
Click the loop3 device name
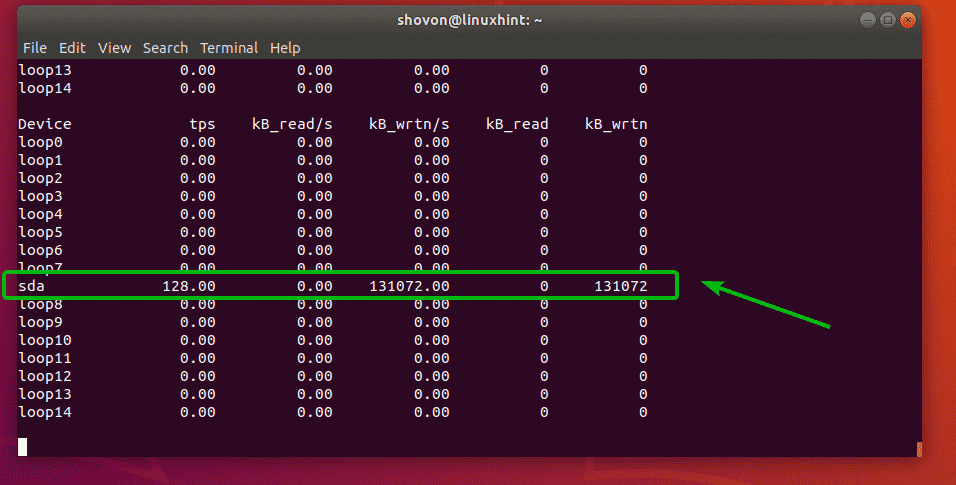tap(40, 196)
